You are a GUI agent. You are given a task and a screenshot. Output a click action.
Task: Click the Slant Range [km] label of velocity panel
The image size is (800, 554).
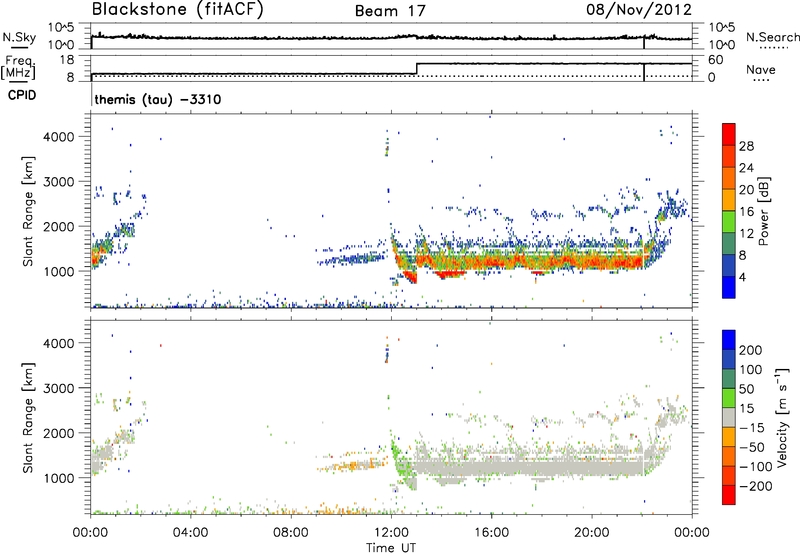(x=28, y=417)
